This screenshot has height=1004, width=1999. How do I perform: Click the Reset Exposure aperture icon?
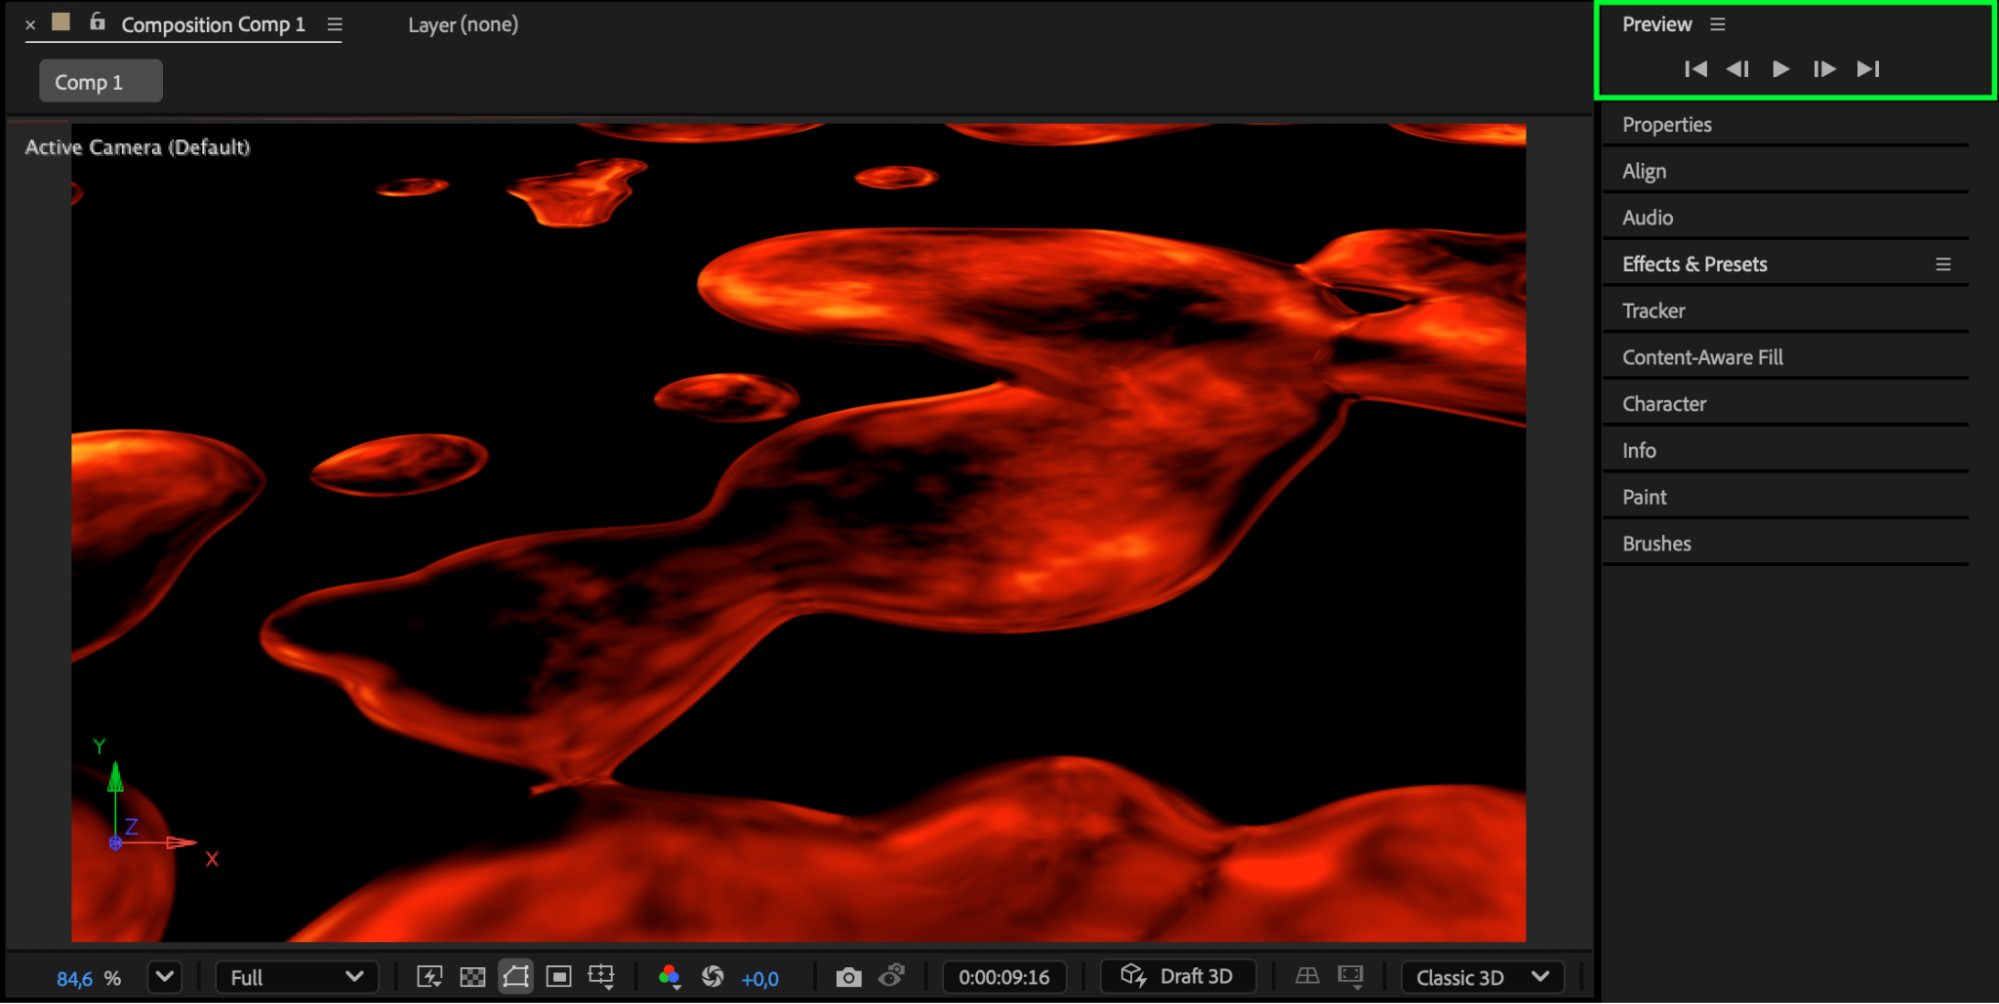point(713,977)
